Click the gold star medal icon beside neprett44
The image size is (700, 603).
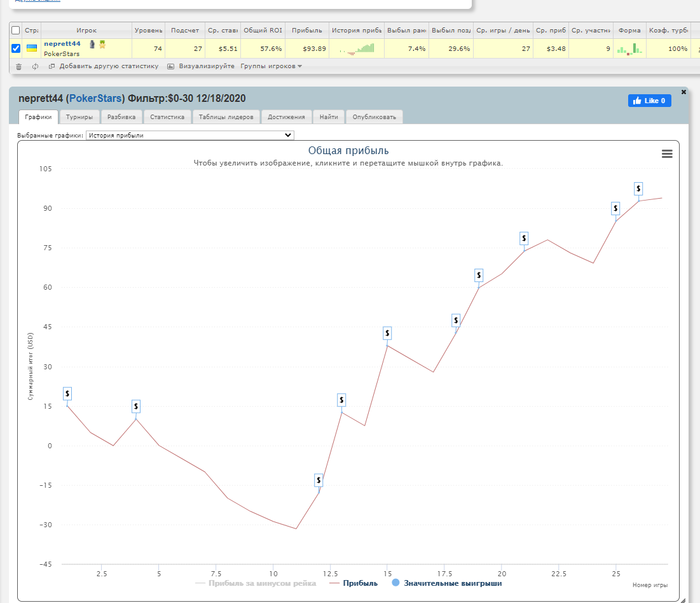[x=102, y=44]
